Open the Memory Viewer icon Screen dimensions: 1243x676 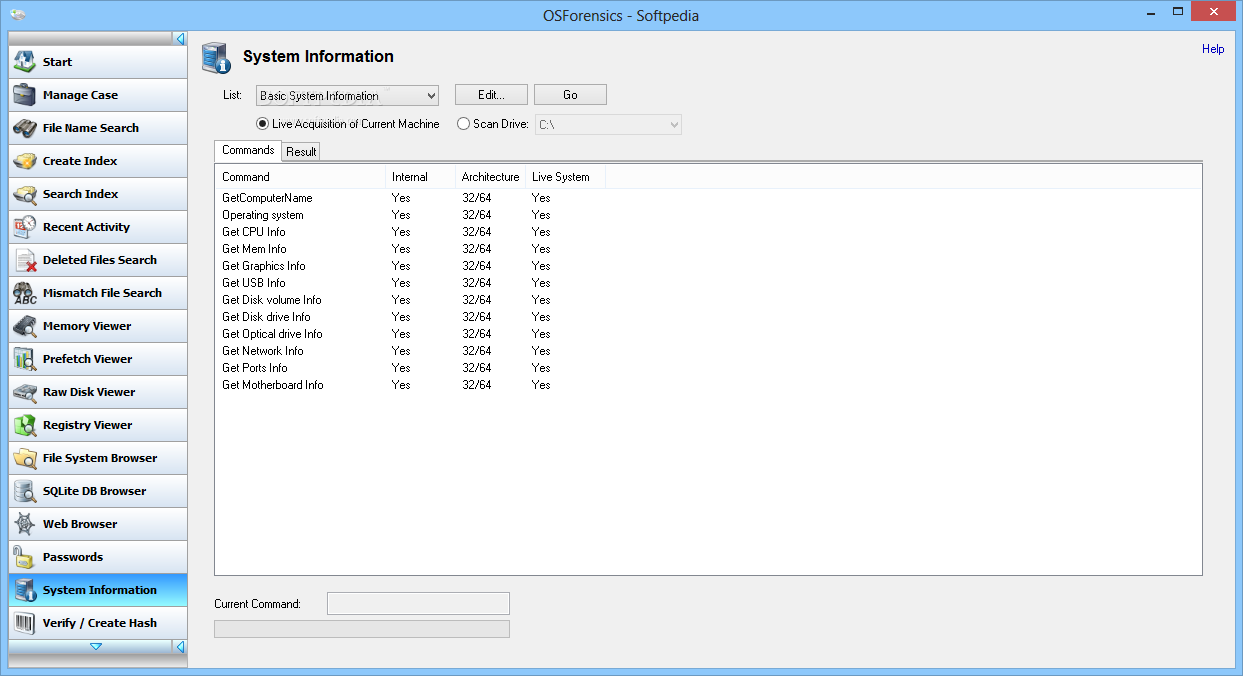point(25,326)
